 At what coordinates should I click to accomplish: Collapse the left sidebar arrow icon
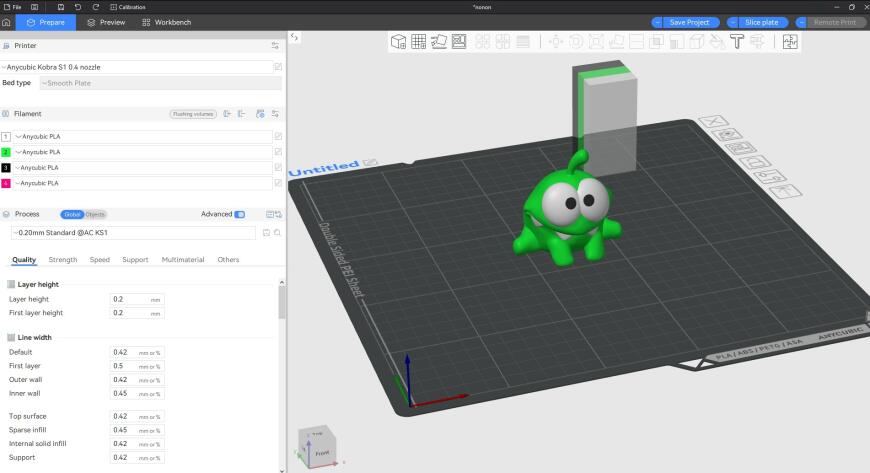[295, 37]
